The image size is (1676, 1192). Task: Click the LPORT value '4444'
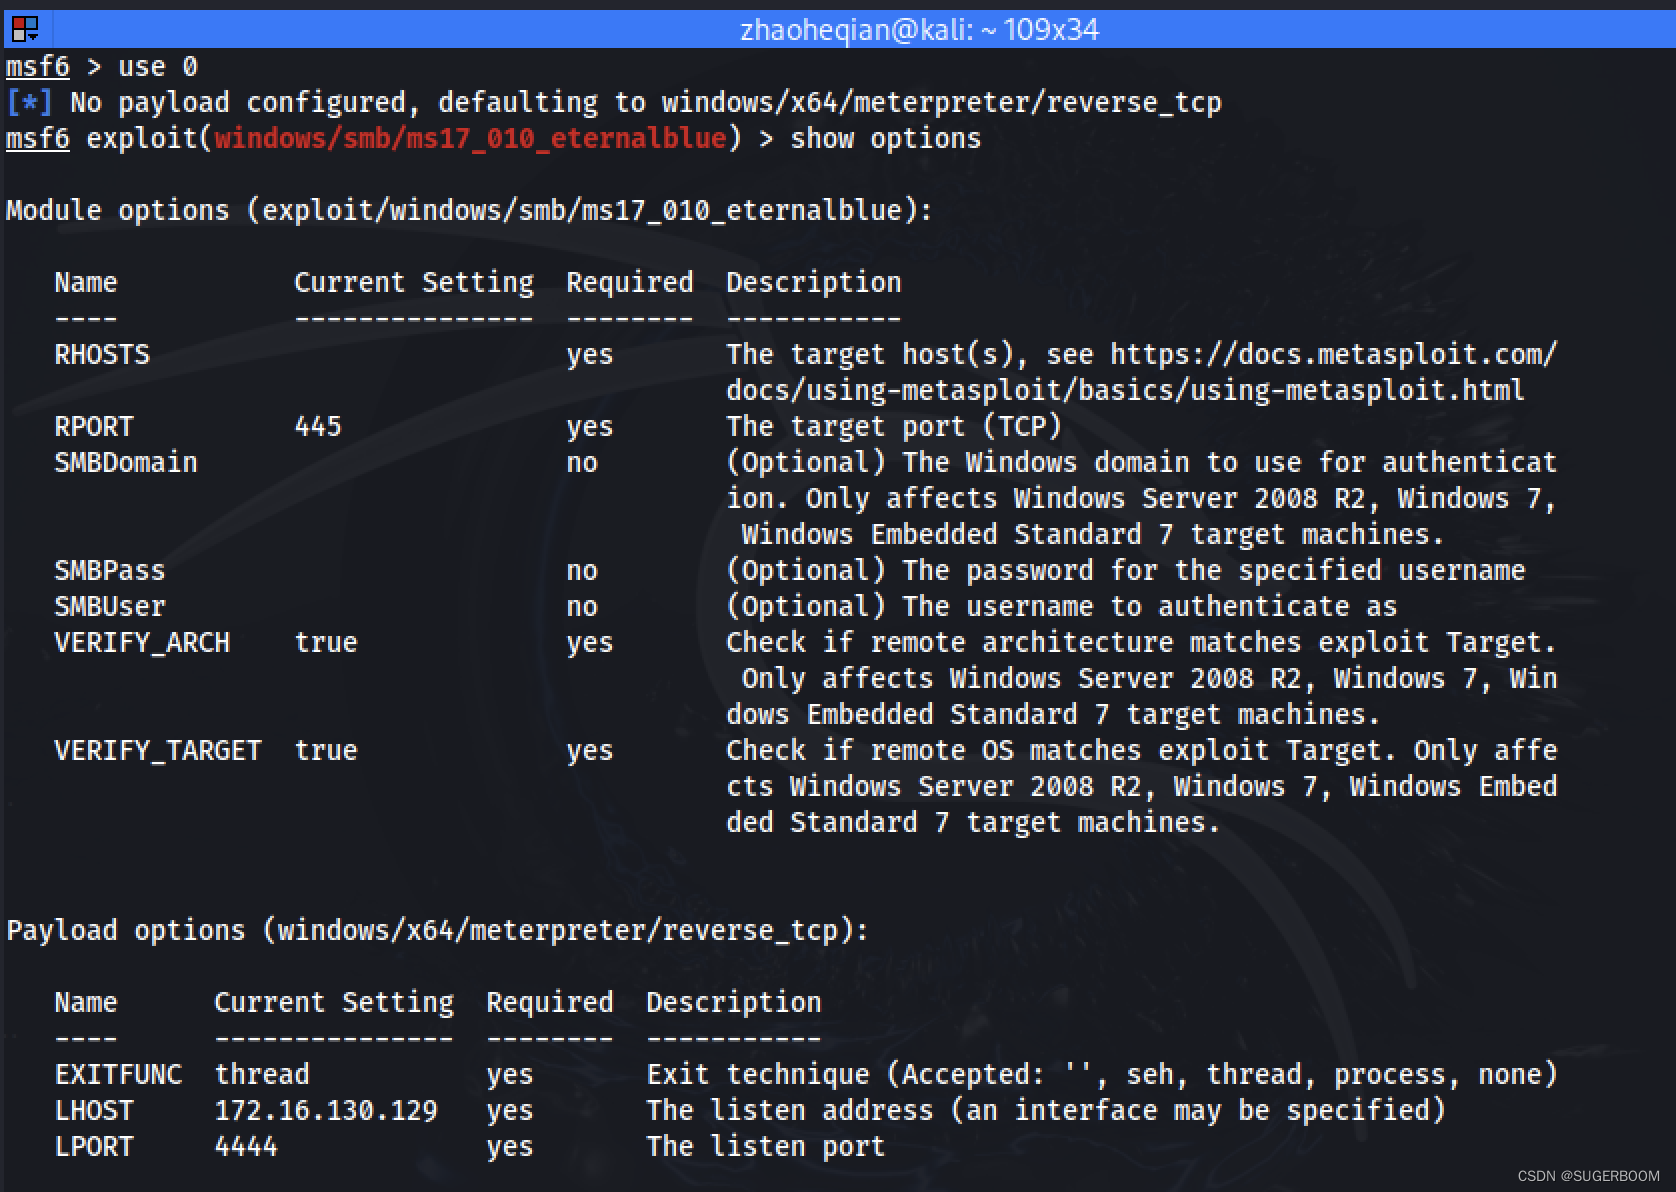pos(246,1147)
